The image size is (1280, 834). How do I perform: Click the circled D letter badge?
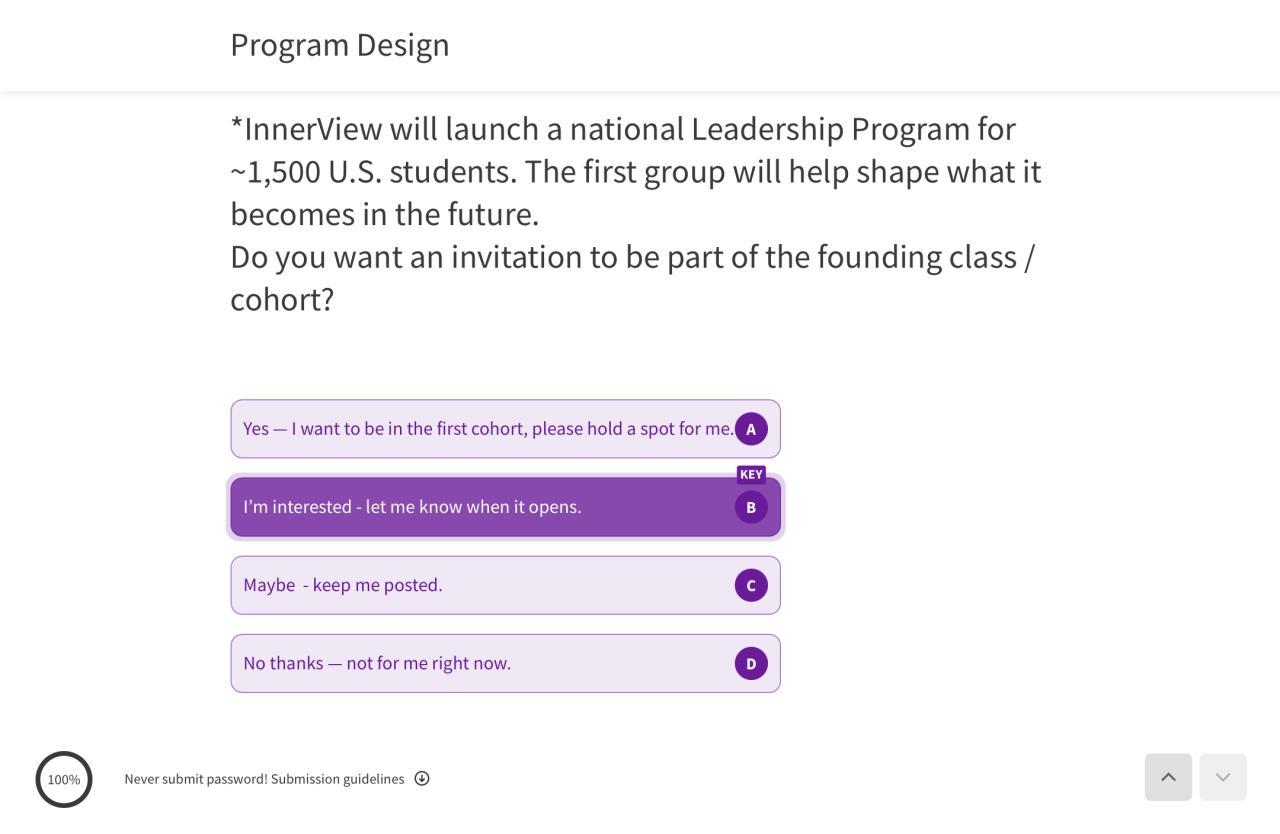coord(751,663)
